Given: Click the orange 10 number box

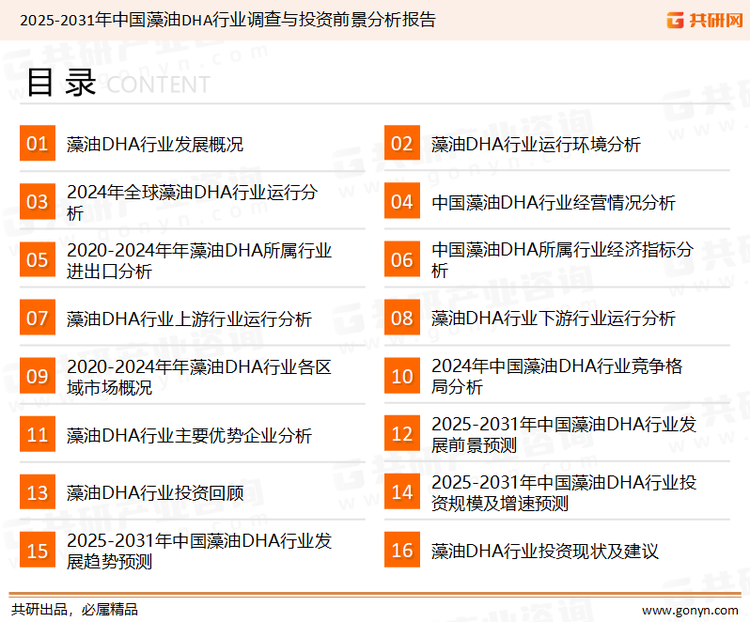Looking at the screenshot, I should (x=402, y=376).
